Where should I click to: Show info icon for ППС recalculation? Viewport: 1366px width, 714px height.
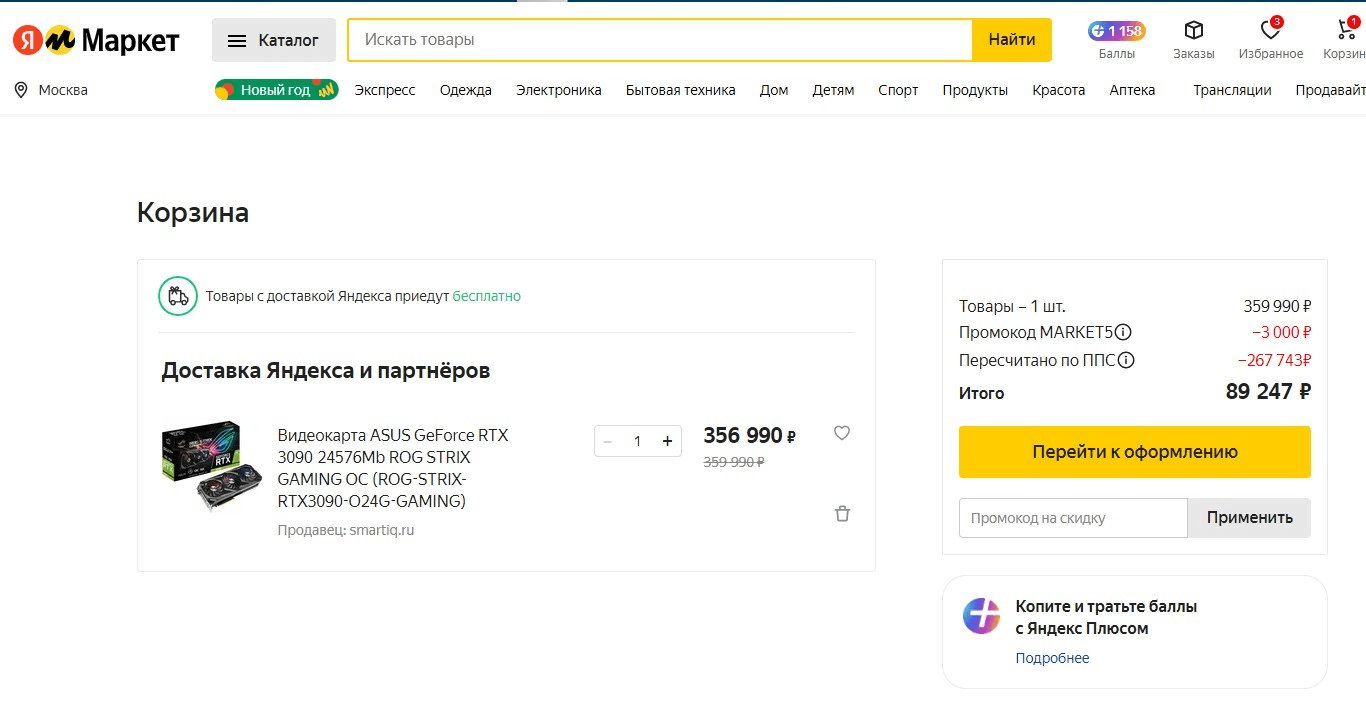1126,361
